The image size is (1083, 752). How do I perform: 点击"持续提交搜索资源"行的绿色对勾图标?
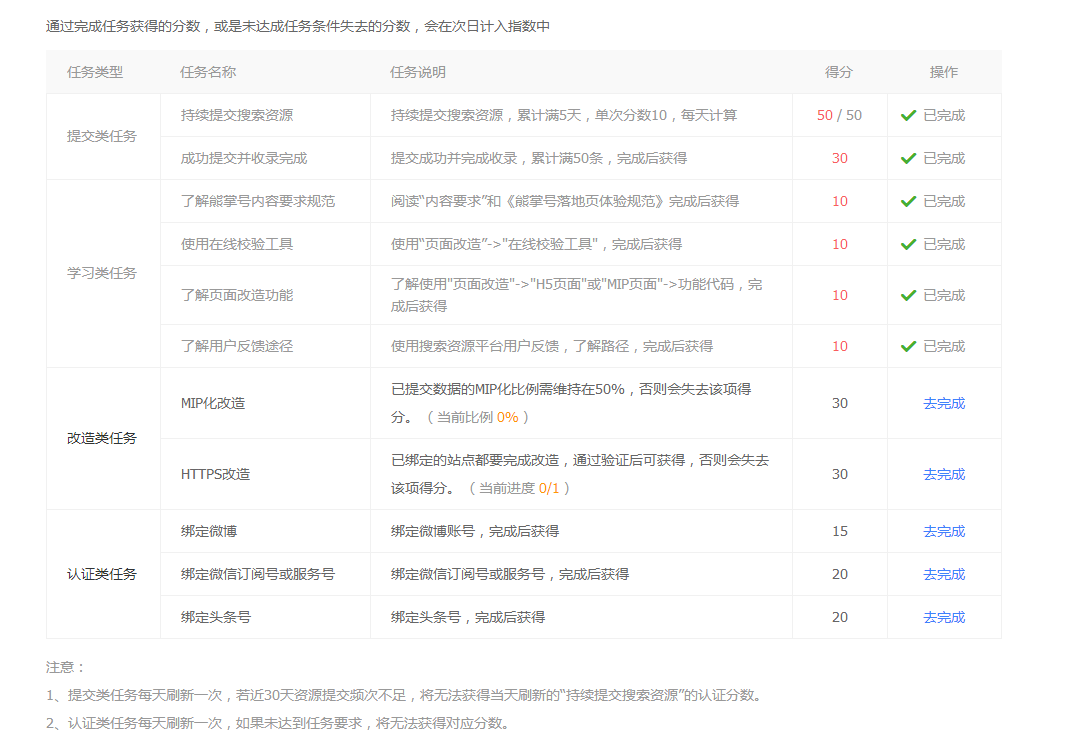coord(908,115)
